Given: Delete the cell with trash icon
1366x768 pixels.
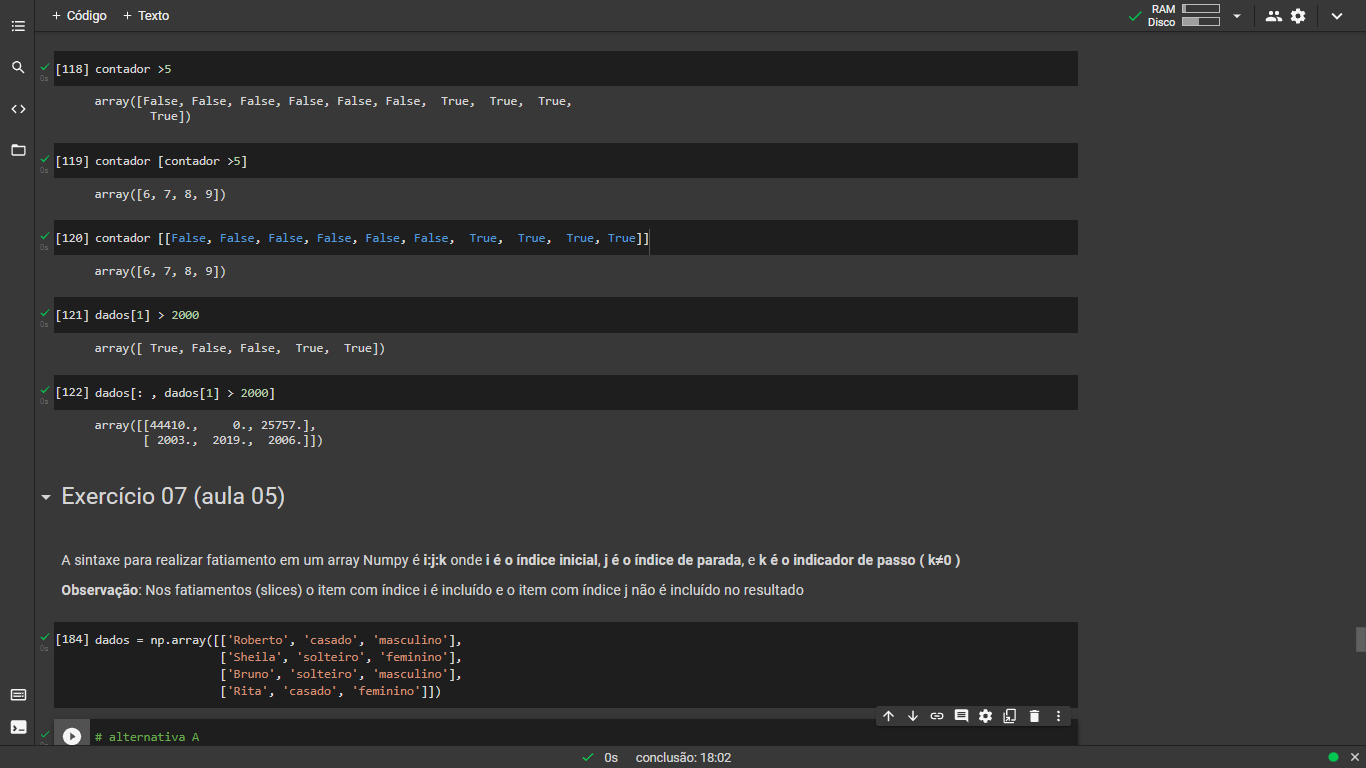Looking at the screenshot, I should coord(1034,716).
